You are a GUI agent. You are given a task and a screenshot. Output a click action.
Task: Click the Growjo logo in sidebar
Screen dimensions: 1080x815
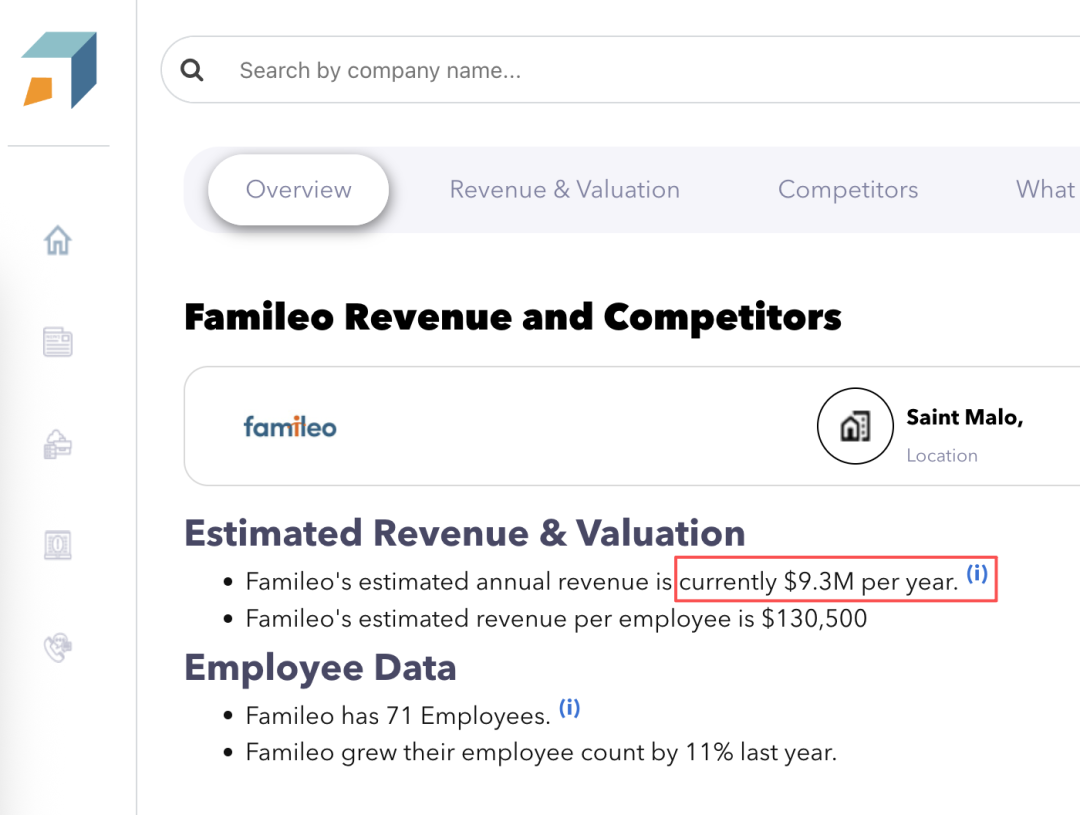click(x=59, y=70)
